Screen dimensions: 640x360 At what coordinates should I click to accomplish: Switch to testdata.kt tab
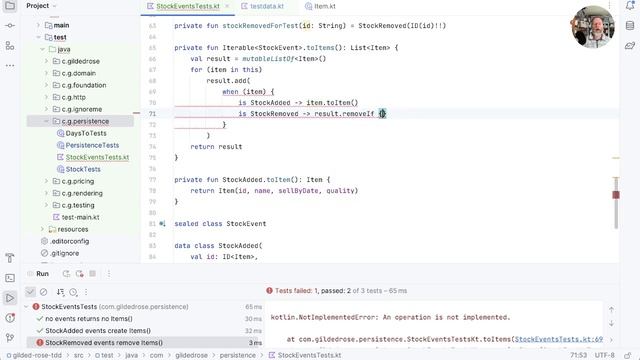(262, 6)
